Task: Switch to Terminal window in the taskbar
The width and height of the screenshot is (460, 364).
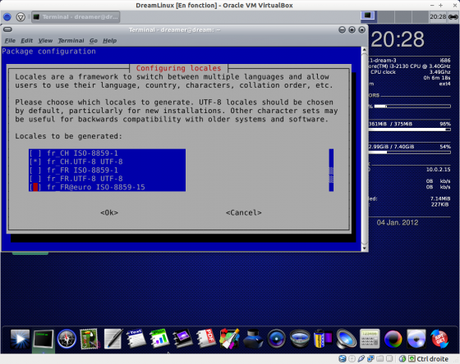Action: (76, 17)
